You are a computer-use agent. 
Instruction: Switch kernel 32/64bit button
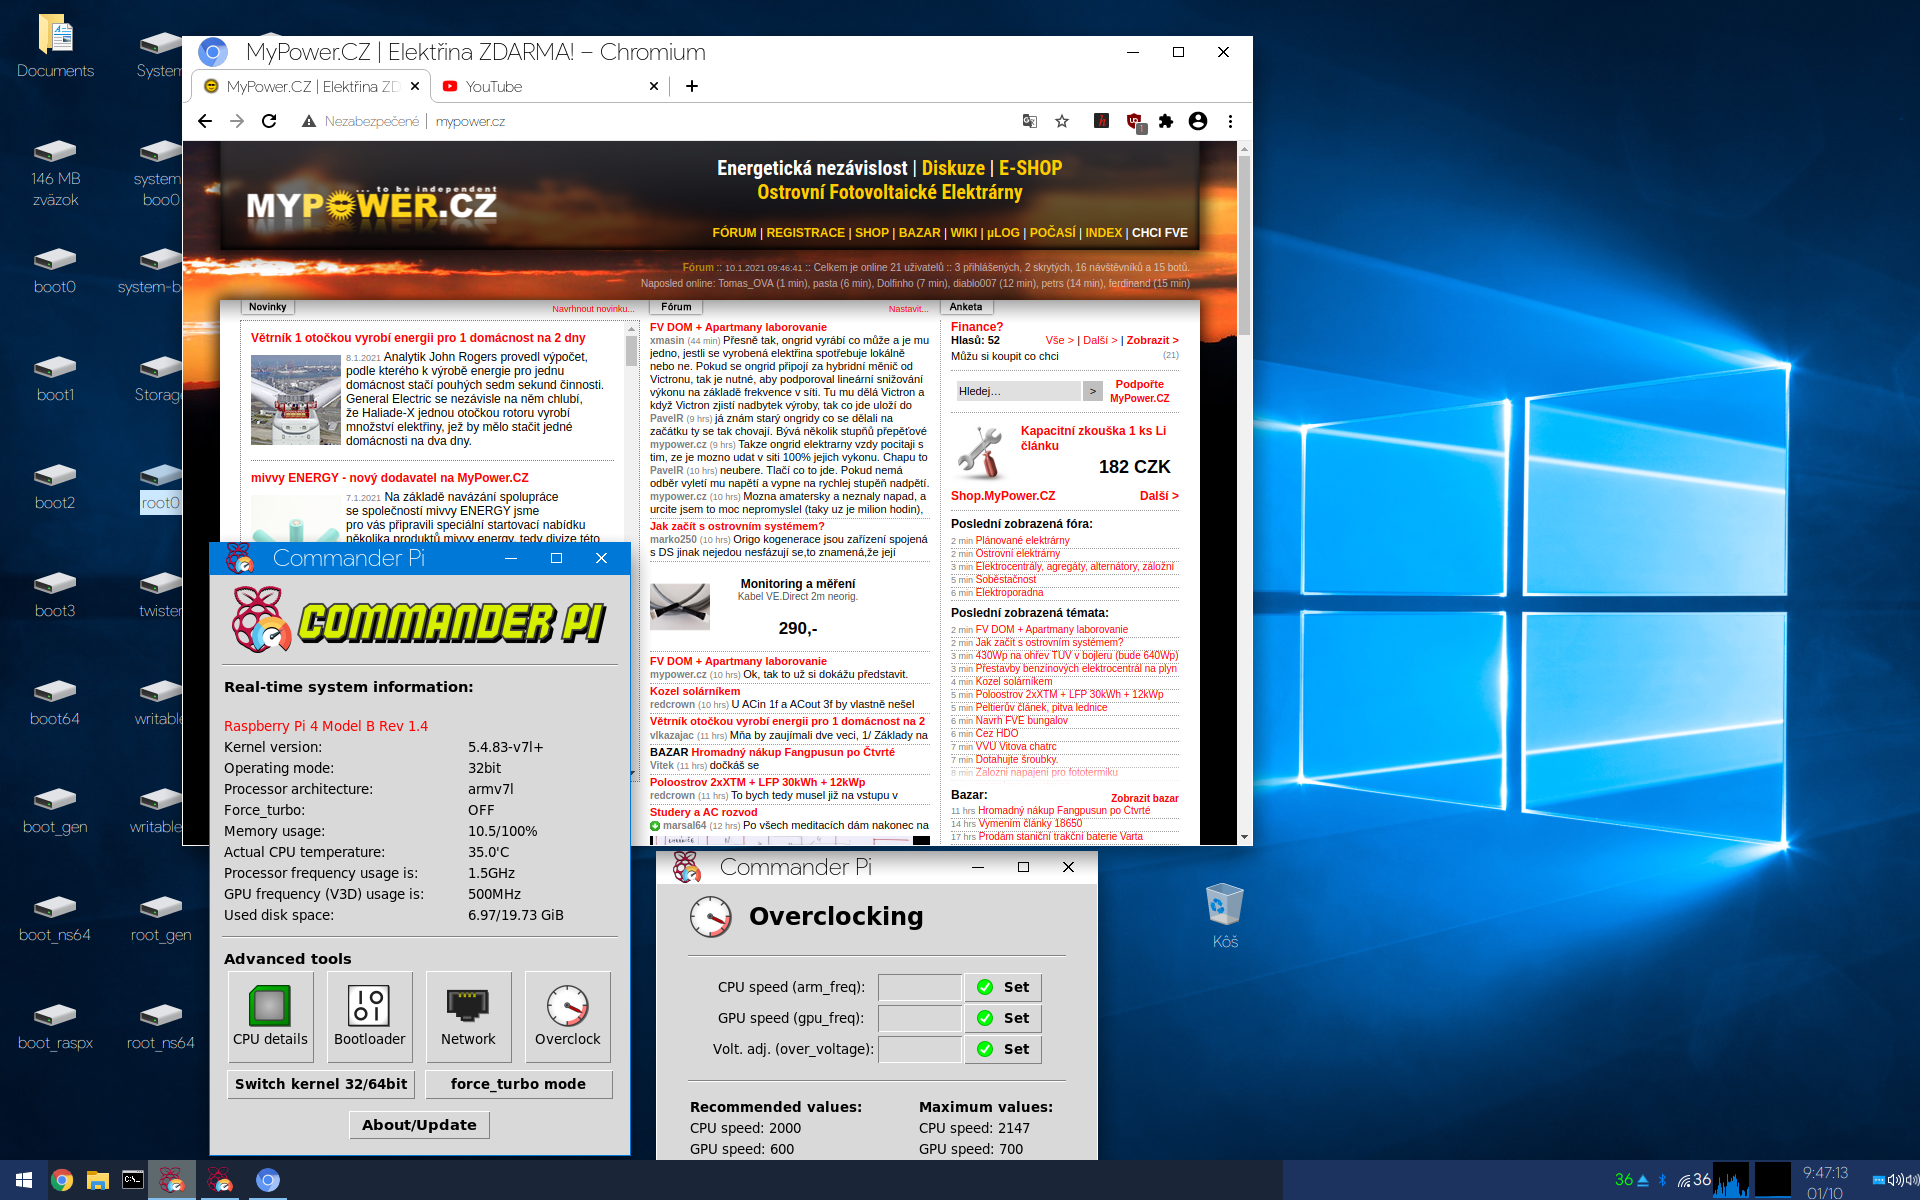pyautogui.click(x=321, y=1084)
